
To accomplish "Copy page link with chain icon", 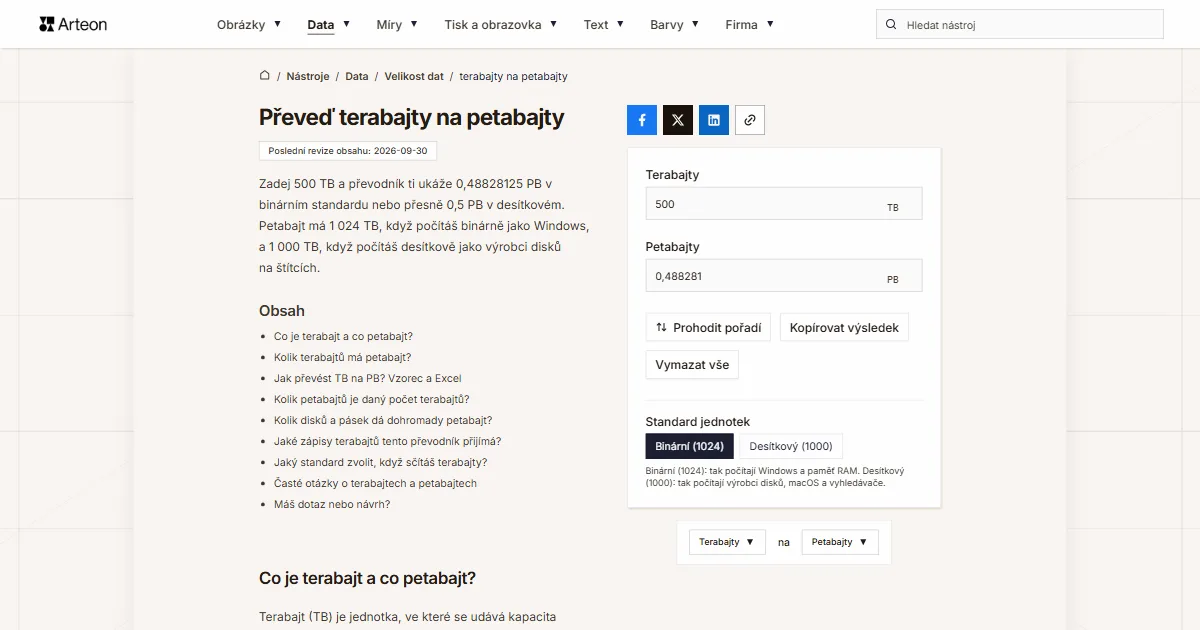I will point(750,120).
